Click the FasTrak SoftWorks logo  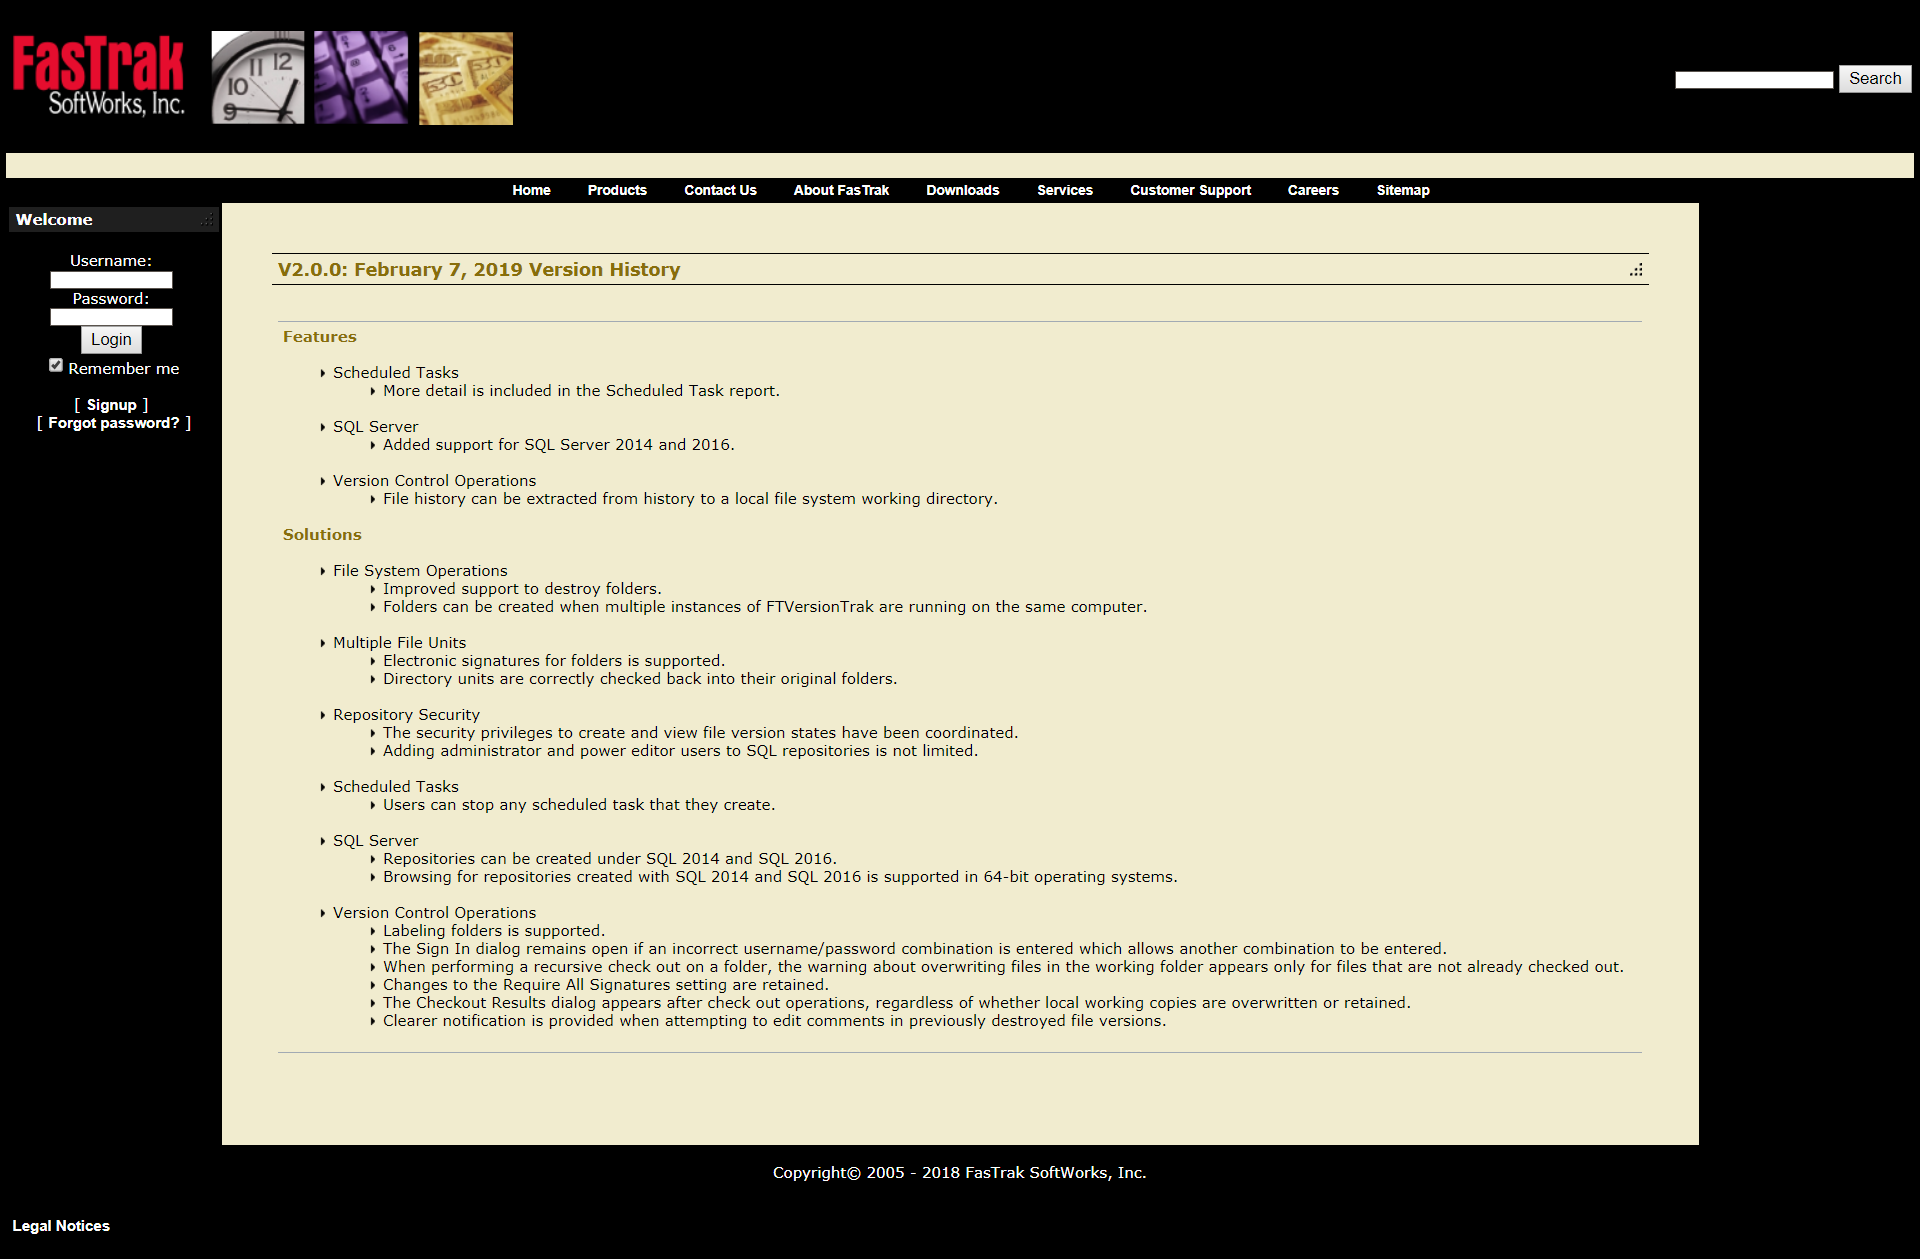[98, 77]
